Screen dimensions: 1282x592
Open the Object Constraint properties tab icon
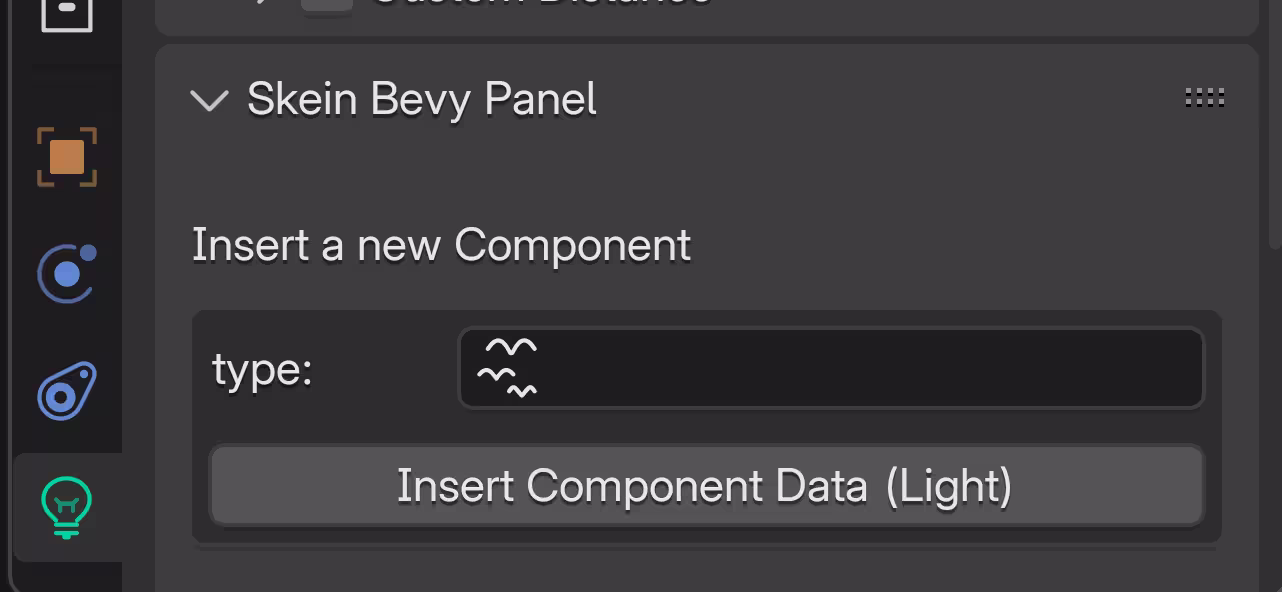[67, 389]
